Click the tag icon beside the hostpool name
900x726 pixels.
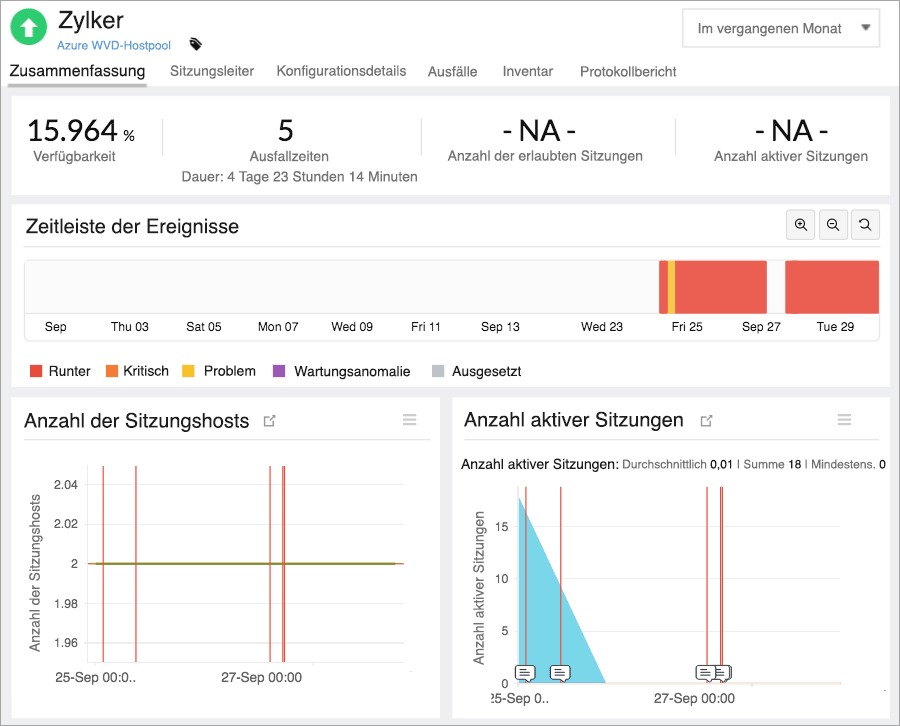coord(195,44)
